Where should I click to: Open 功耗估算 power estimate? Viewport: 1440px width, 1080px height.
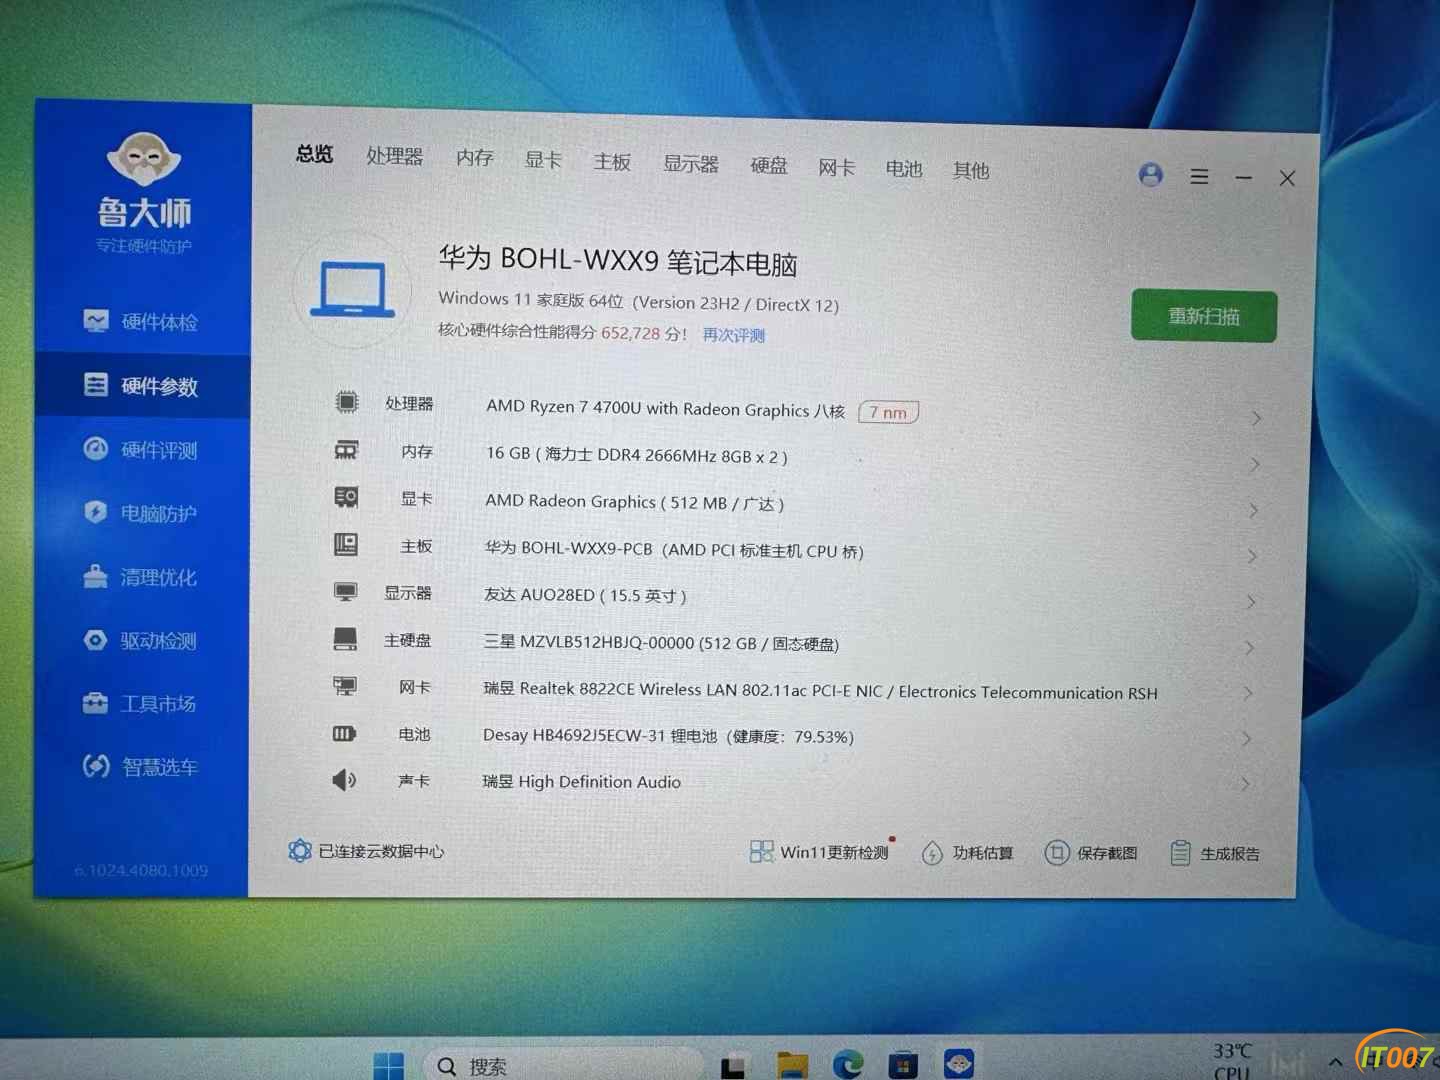(x=968, y=853)
